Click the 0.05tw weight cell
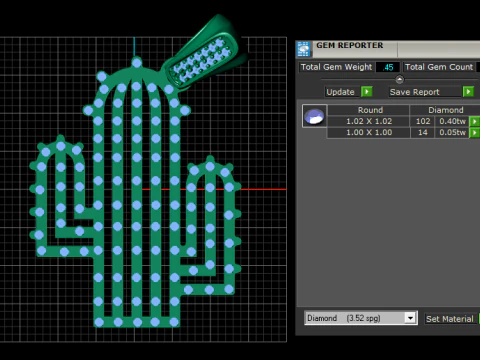Screen dimensions: 480x360 (452, 133)
